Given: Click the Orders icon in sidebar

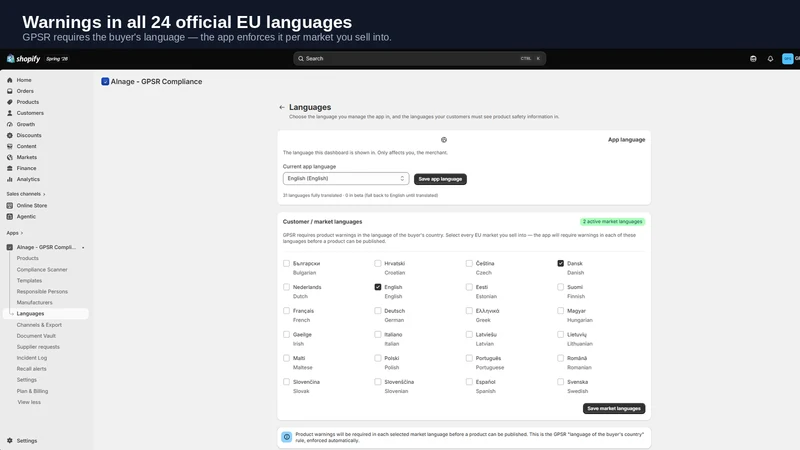Looking at the screenshot, I should click(x=10, y=91).
